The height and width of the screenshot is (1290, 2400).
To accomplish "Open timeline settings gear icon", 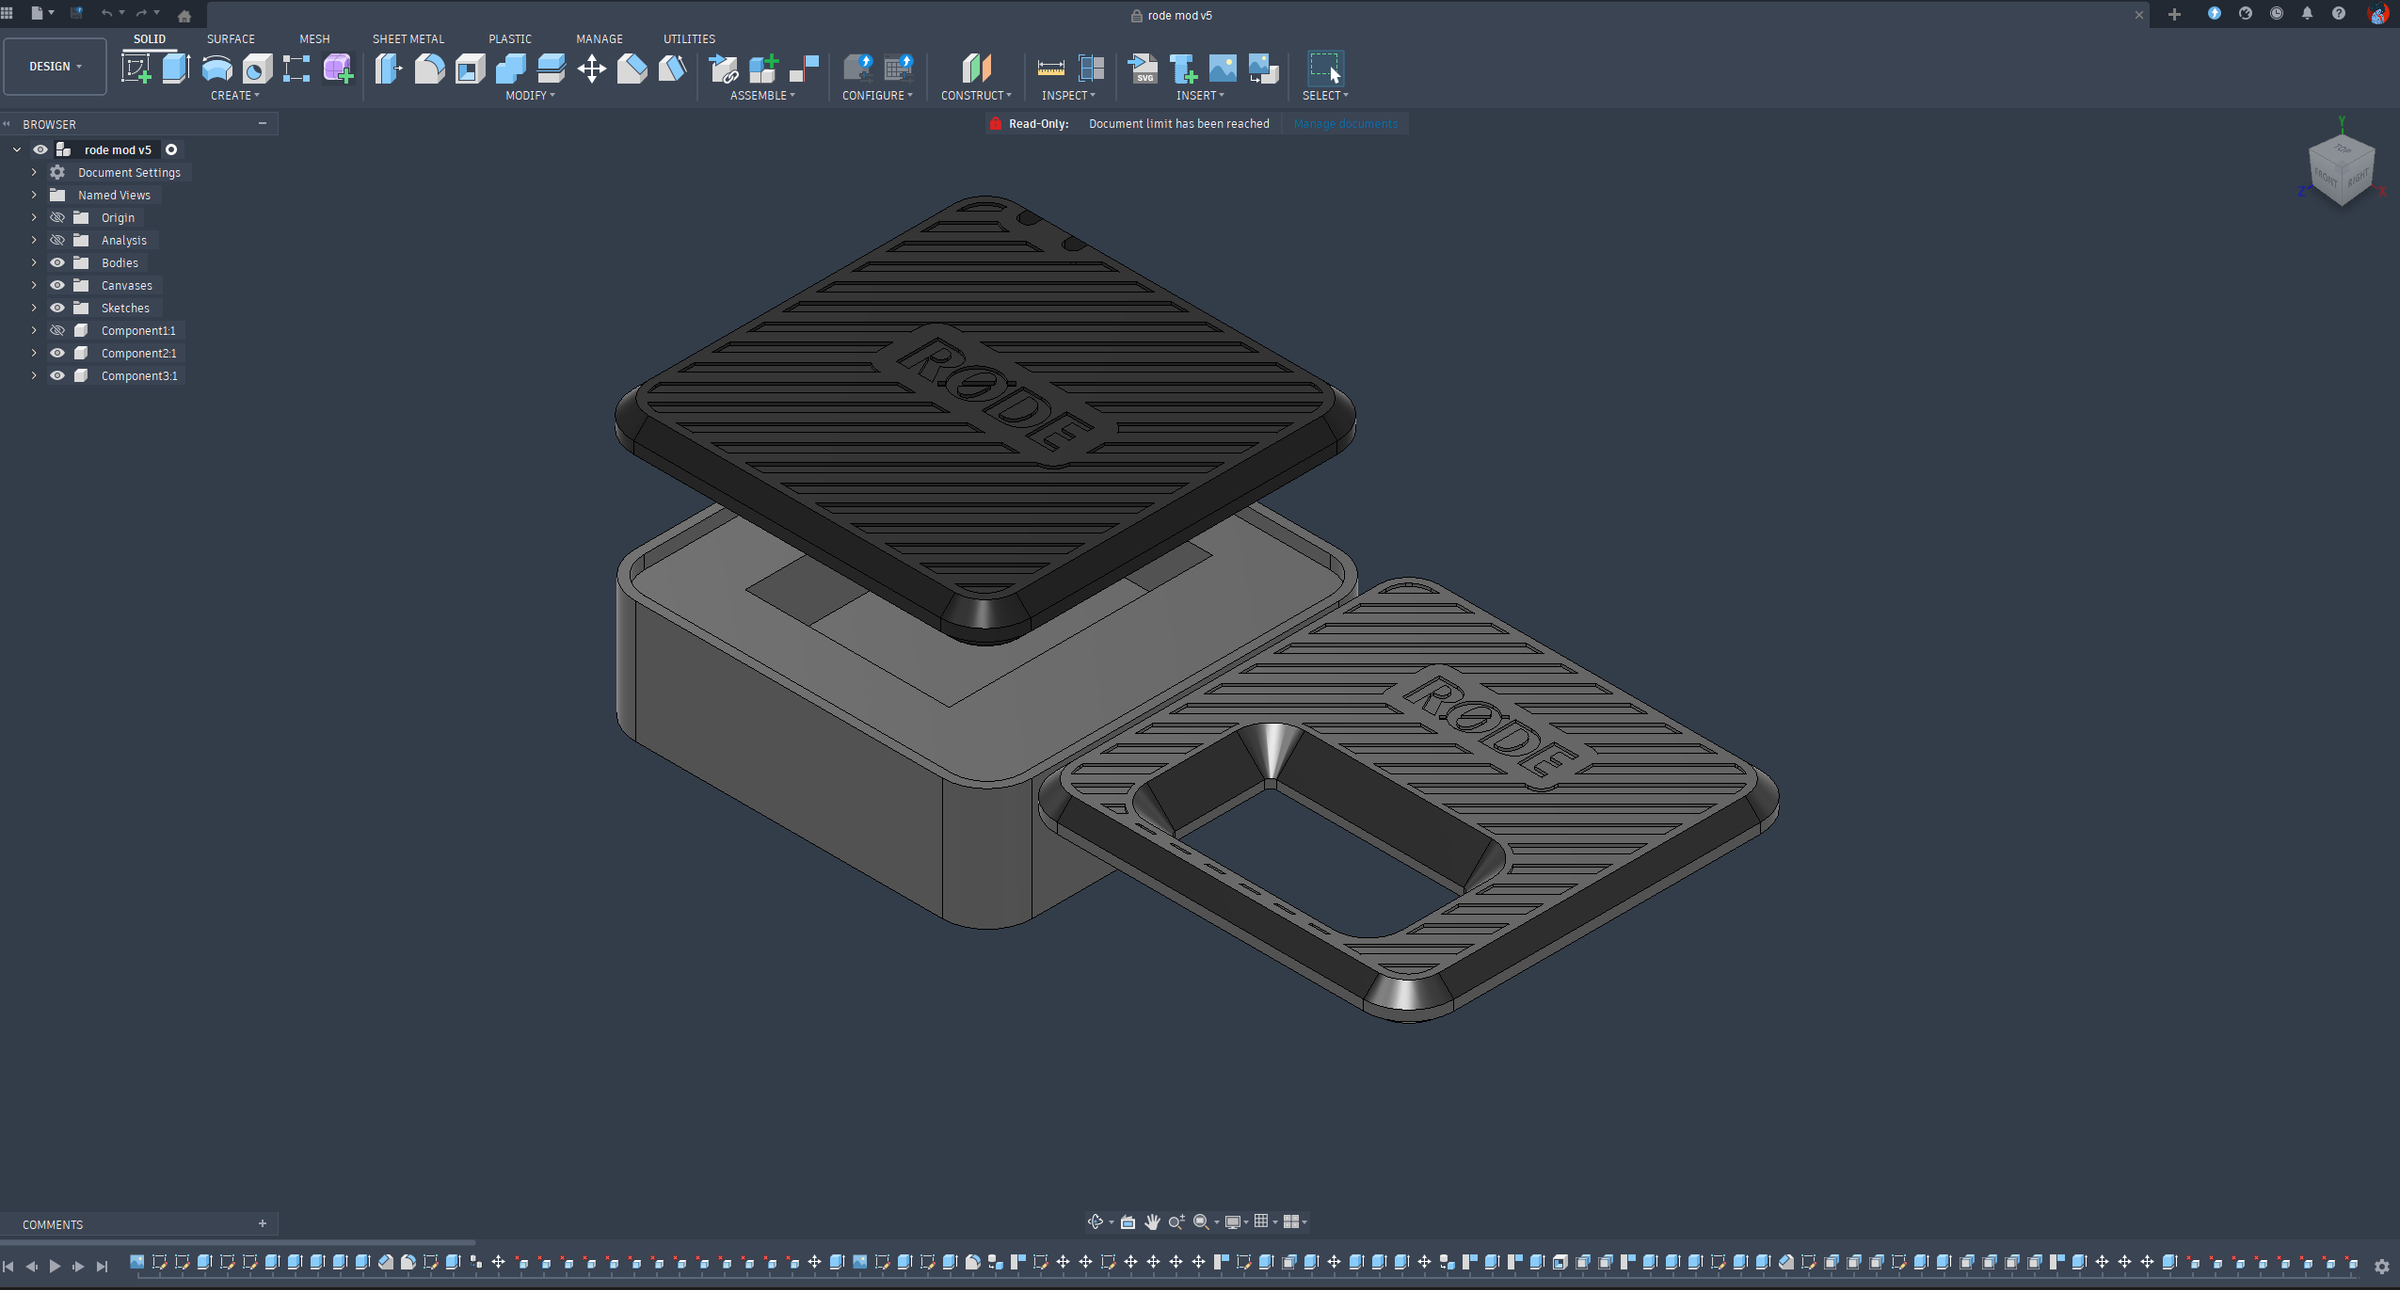I will 2382,1266.
